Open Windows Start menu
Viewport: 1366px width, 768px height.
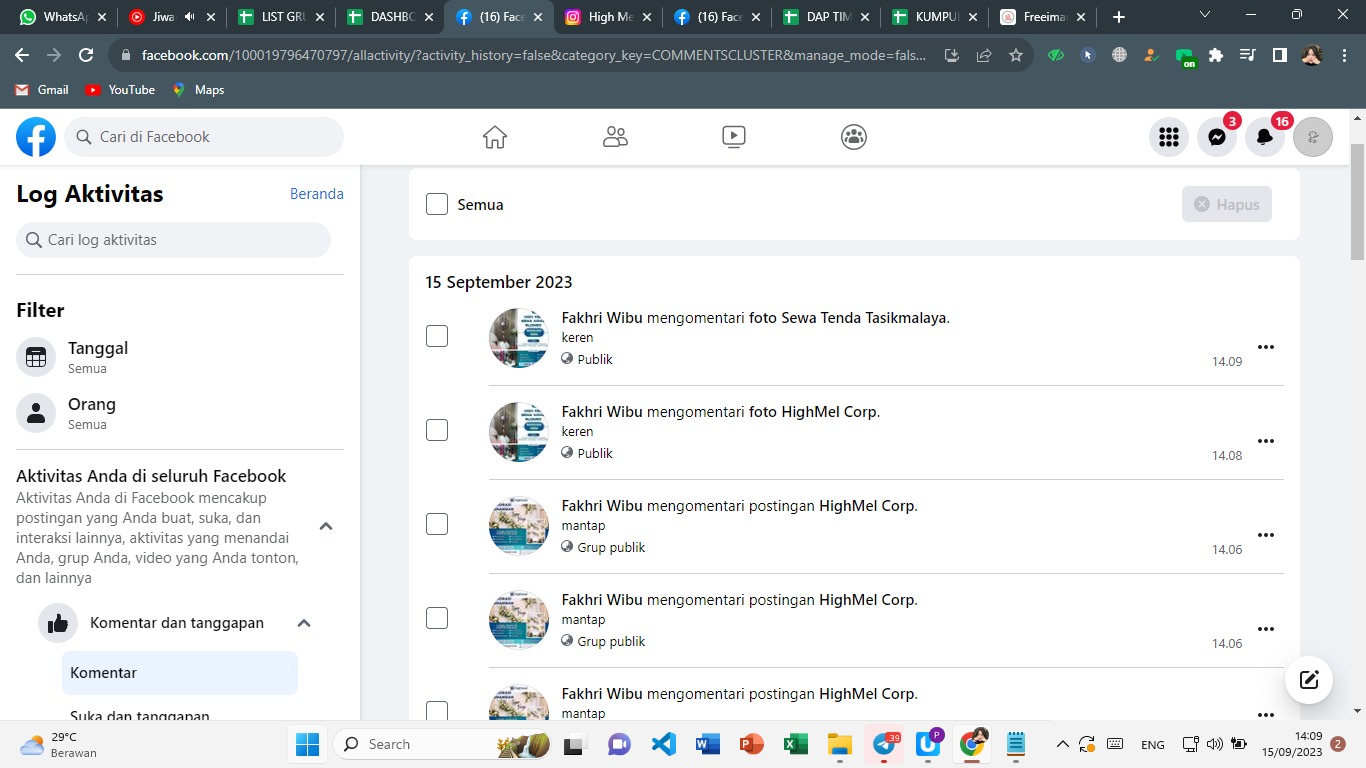[x=307, y=744]
